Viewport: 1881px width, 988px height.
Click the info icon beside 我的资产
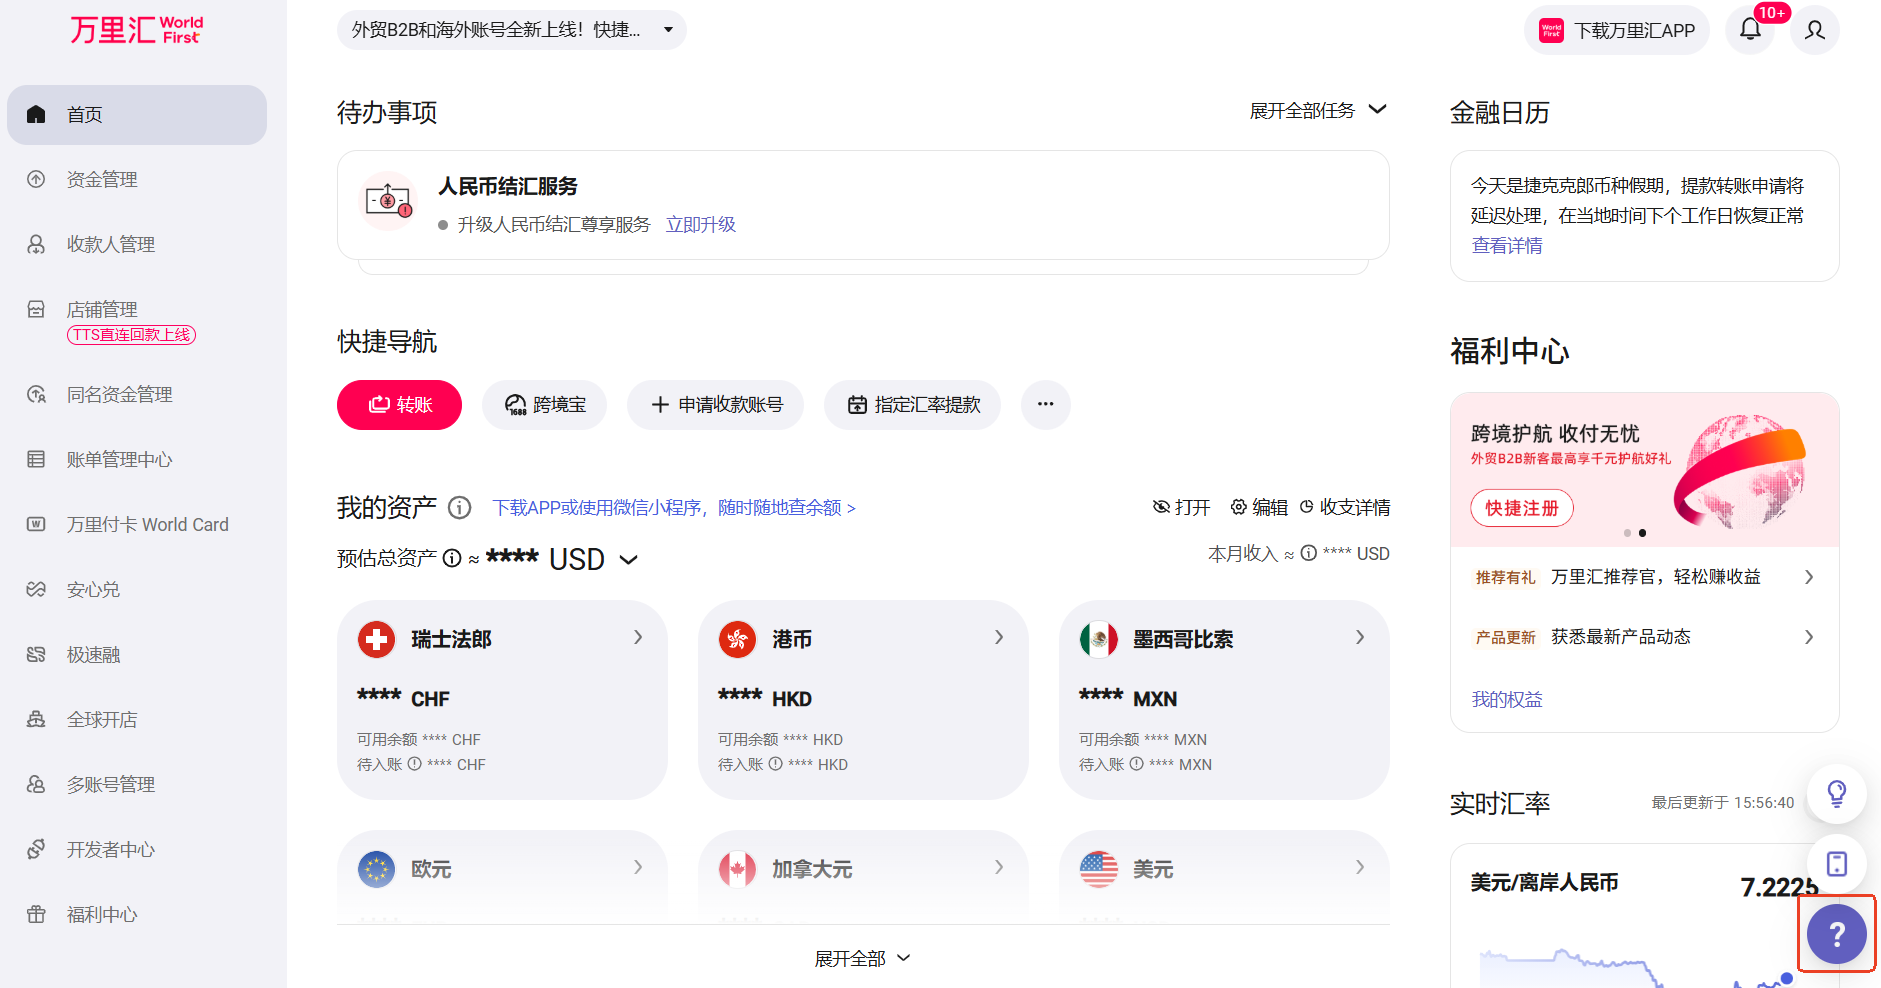point(459,508)
